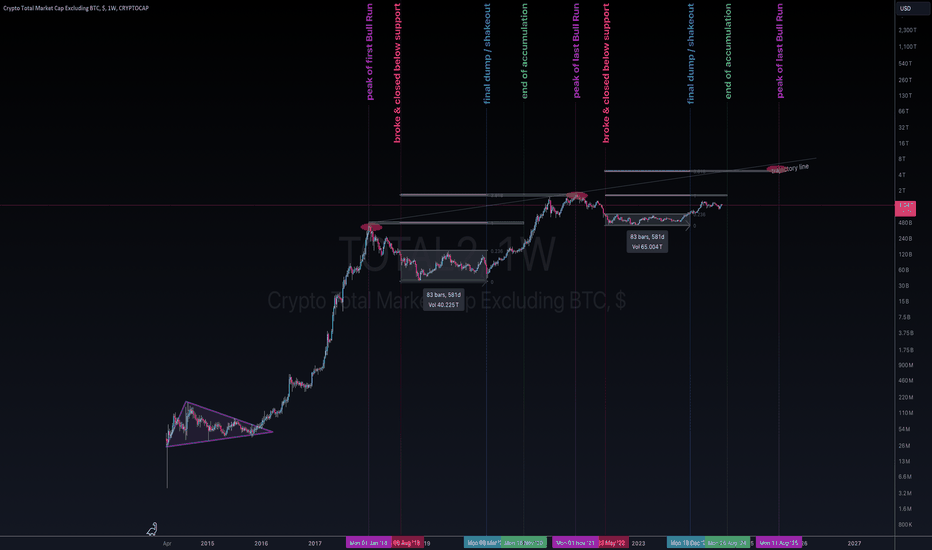
Task: Click the 13M price axis label
Action: point(904,461)
